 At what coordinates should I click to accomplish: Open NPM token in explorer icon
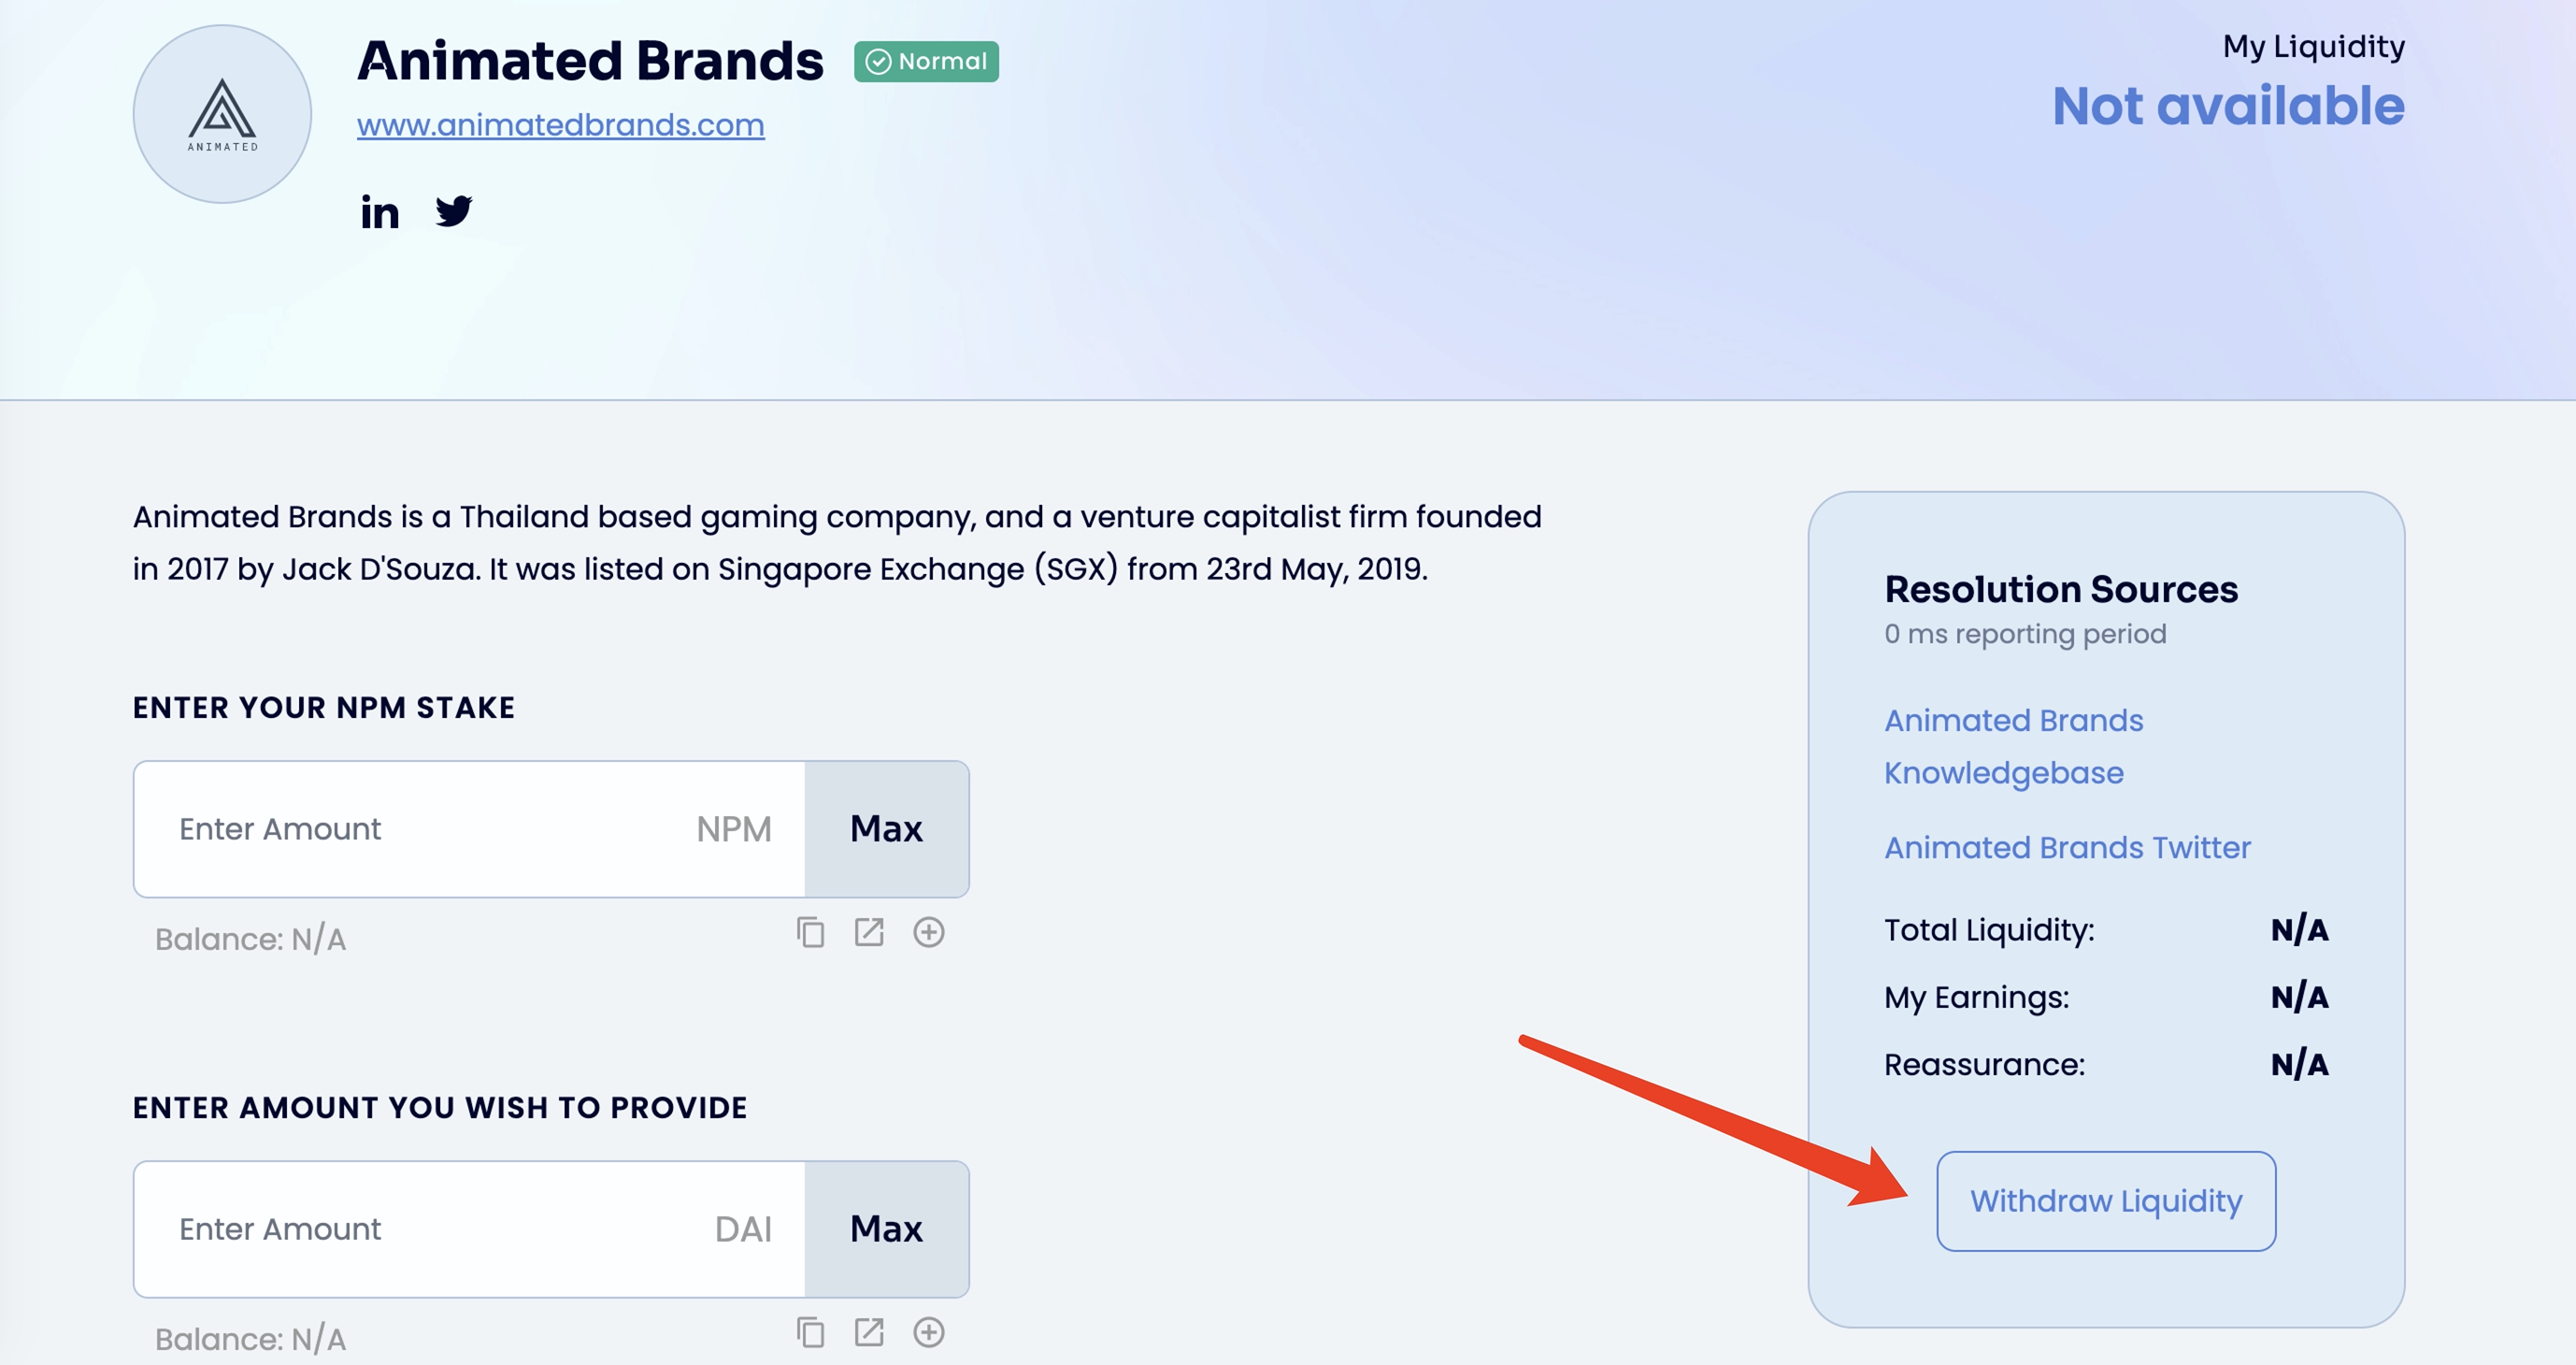click(x=869, y=932)
